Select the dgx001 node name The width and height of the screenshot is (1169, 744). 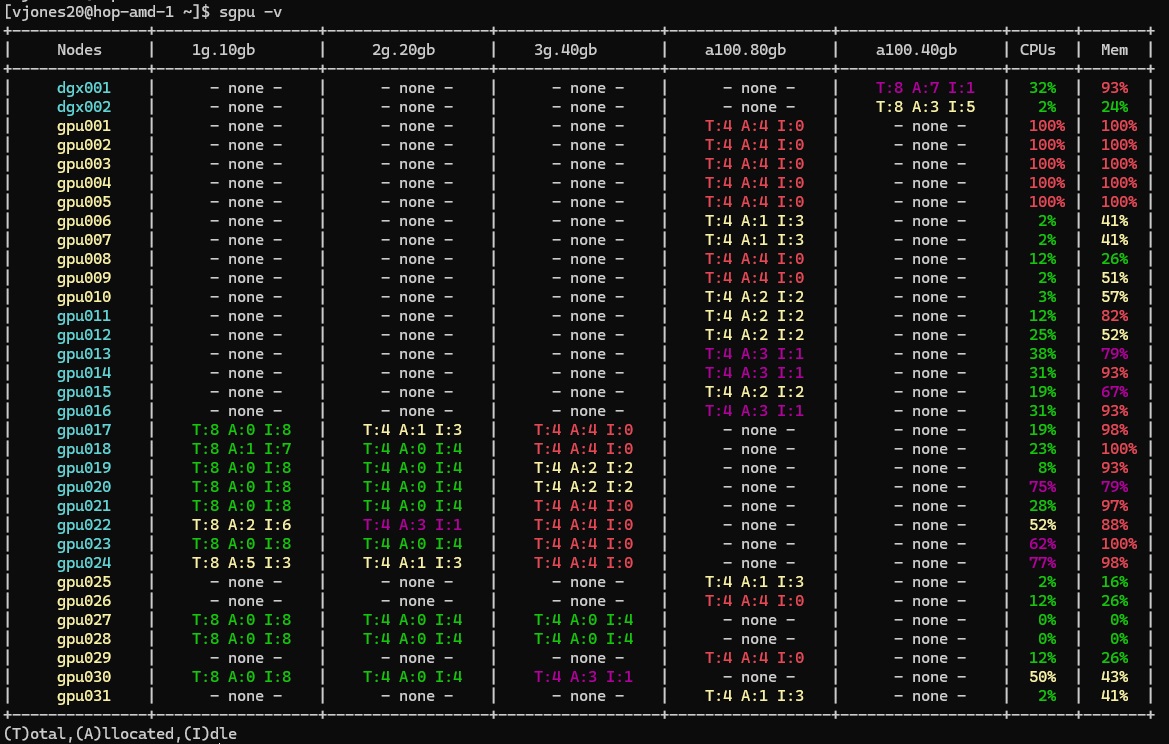84,88
